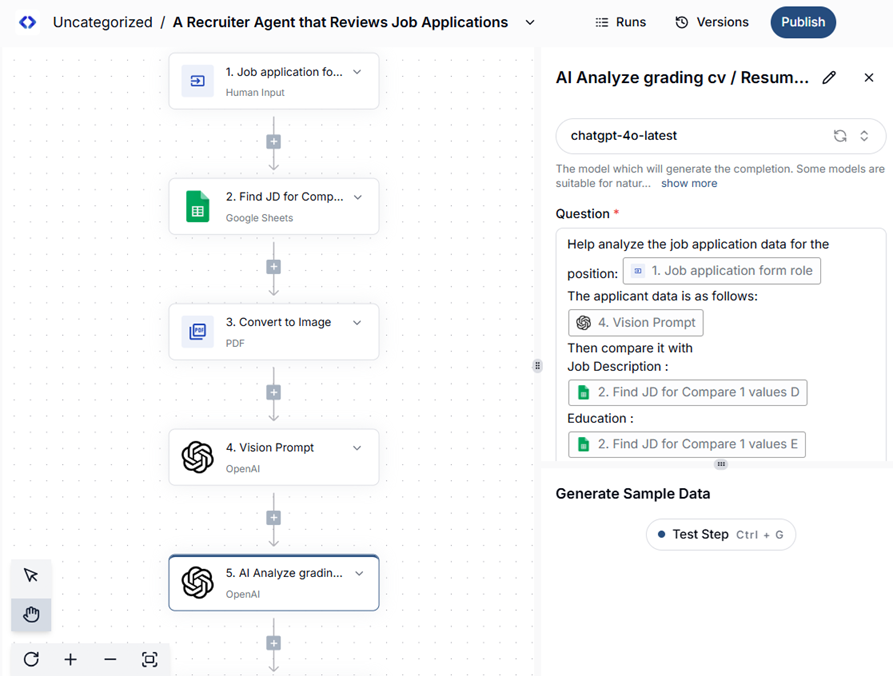Add a step after Convert to Image
Screen dimensions: 893x676
pyautogui.click(x=273, y=392)
